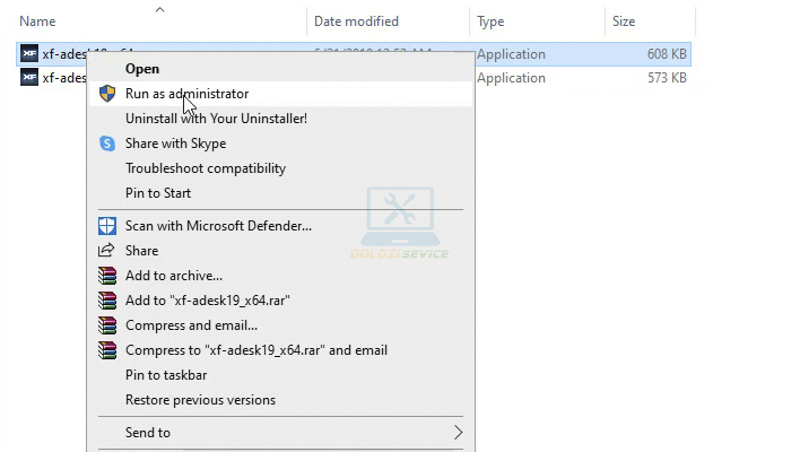This screenshot has height=452, width=800.
Task: Select Uninstall with Your Uninstaller!
Action: pos(216,119)
